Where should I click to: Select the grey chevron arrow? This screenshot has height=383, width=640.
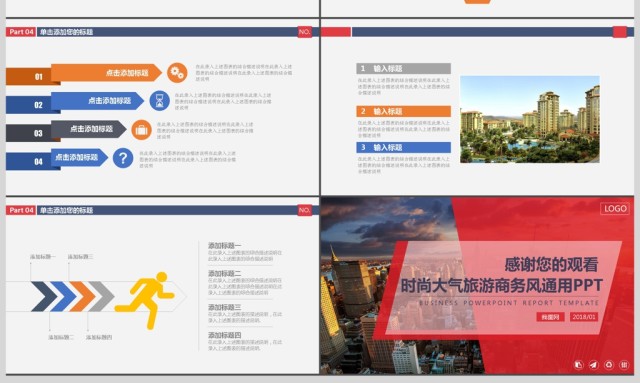pyautogui.click(x=102, y=296)
